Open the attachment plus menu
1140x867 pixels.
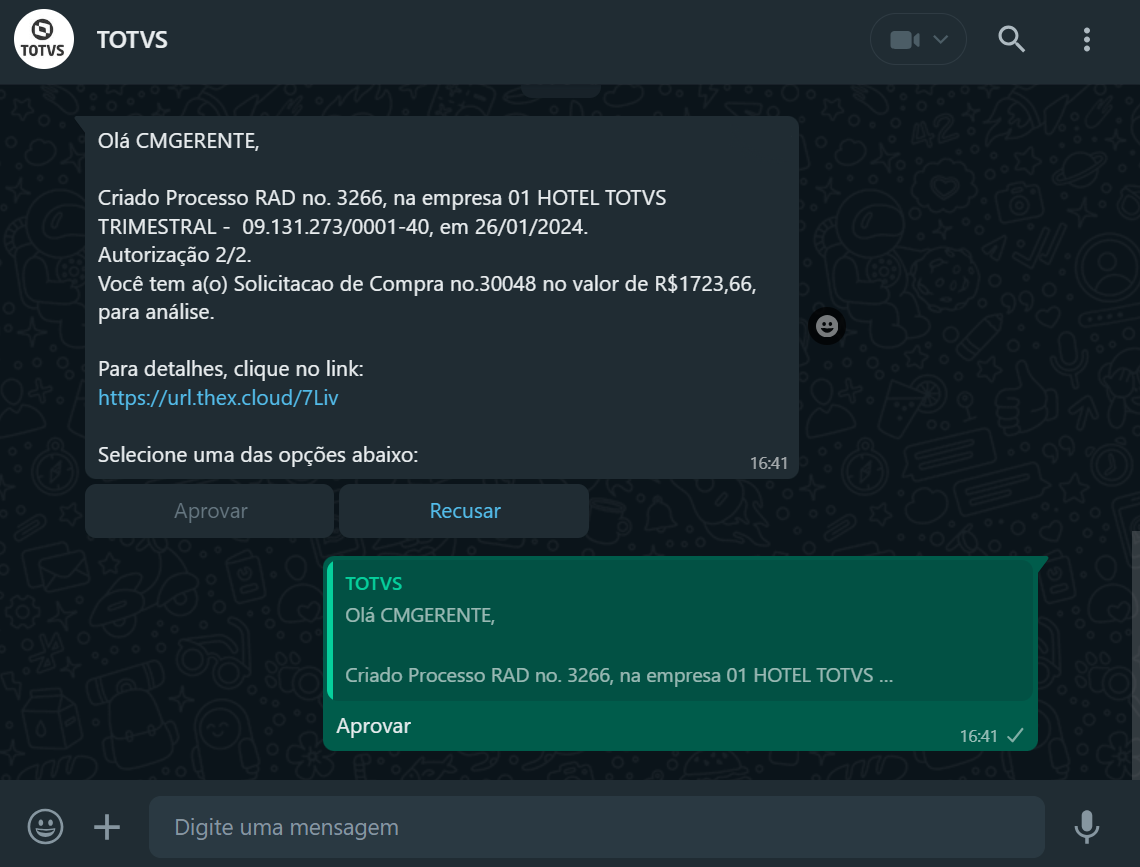[107, 827]
